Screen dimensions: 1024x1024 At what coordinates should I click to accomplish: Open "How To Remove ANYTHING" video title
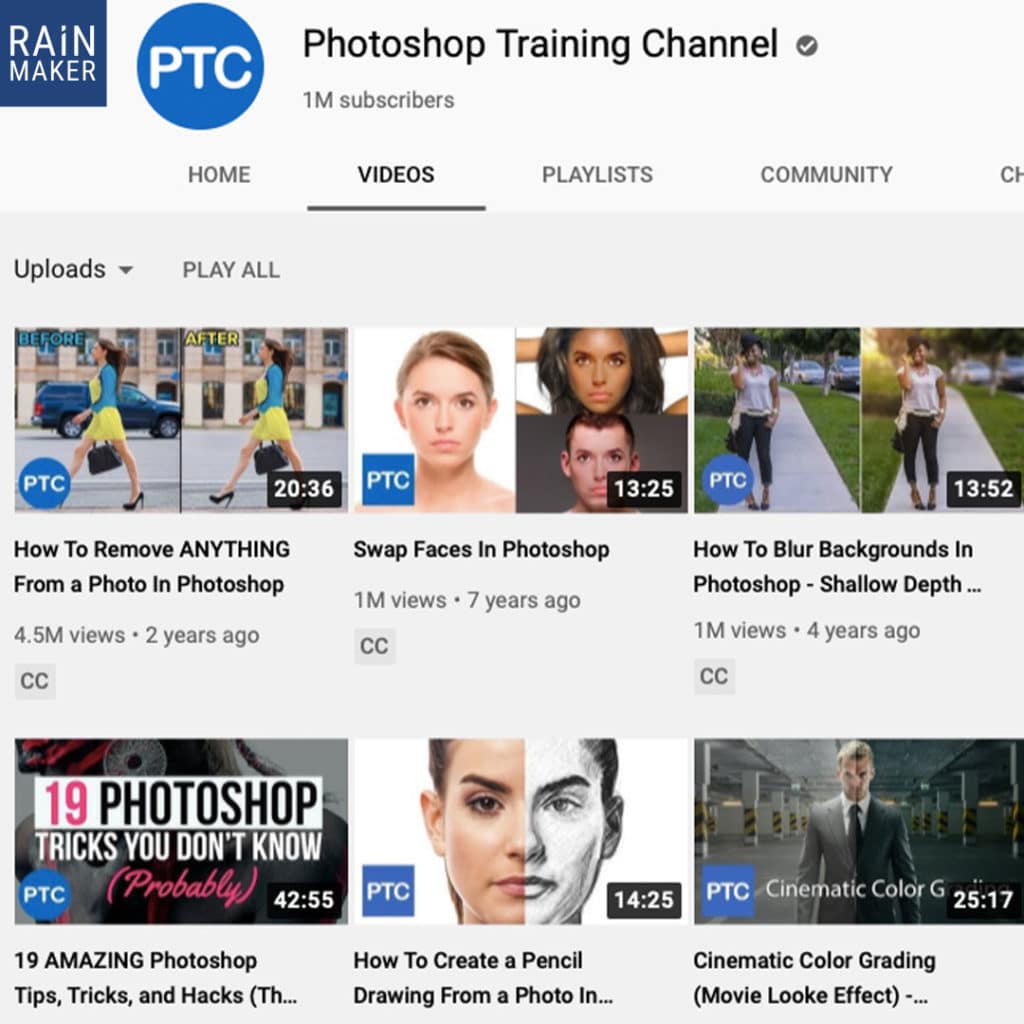coord(151,566)
